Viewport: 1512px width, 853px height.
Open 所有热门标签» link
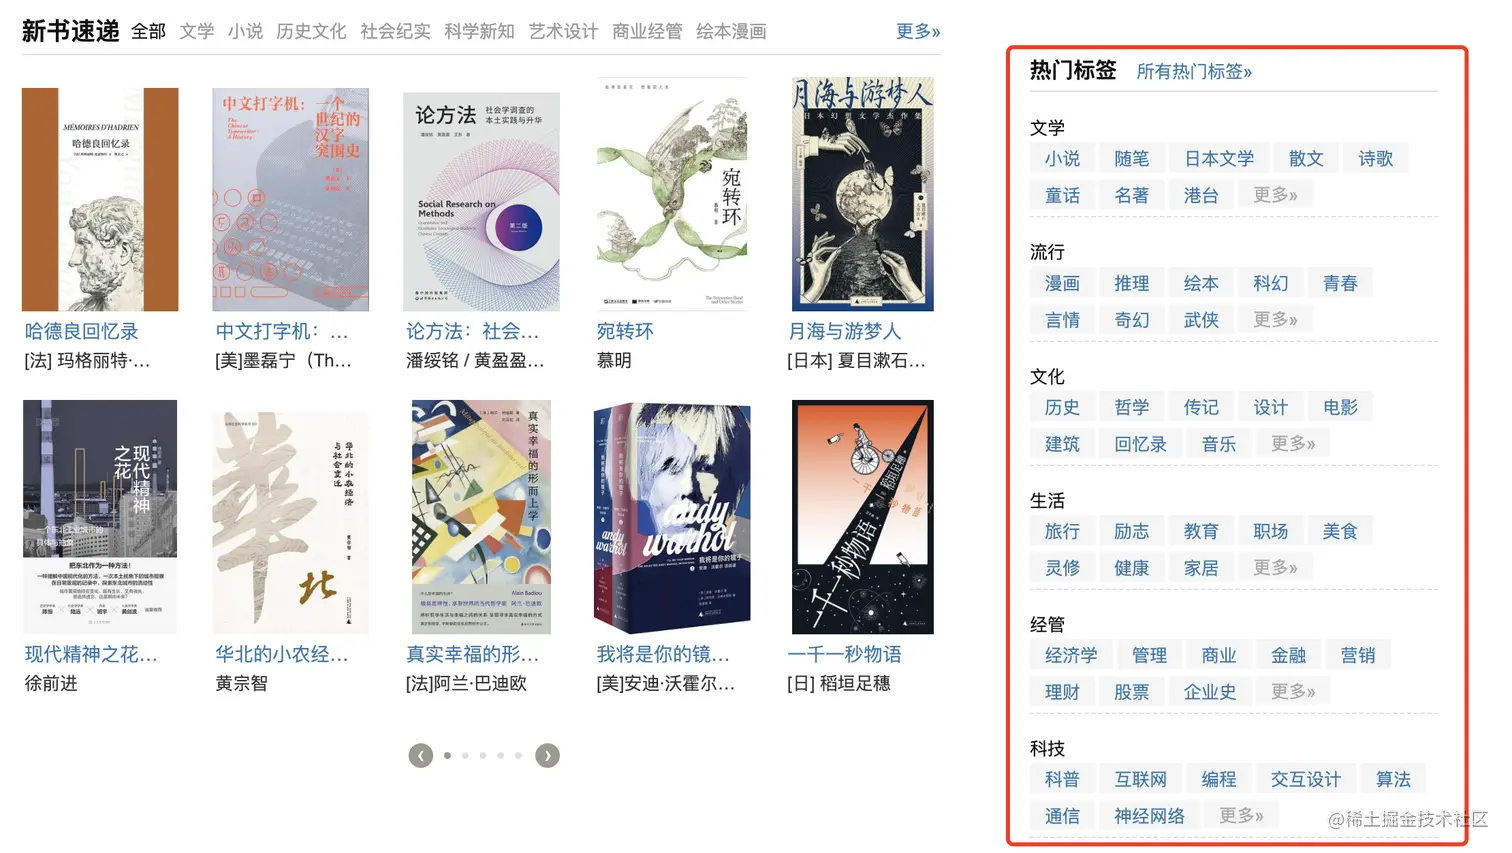point(1194,71)
